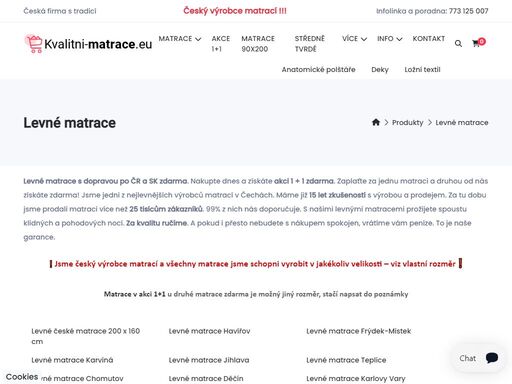Click the red vlastní rozměr announcement
Viewport: 512px width, 384px height.
click(x=256, y=264)
